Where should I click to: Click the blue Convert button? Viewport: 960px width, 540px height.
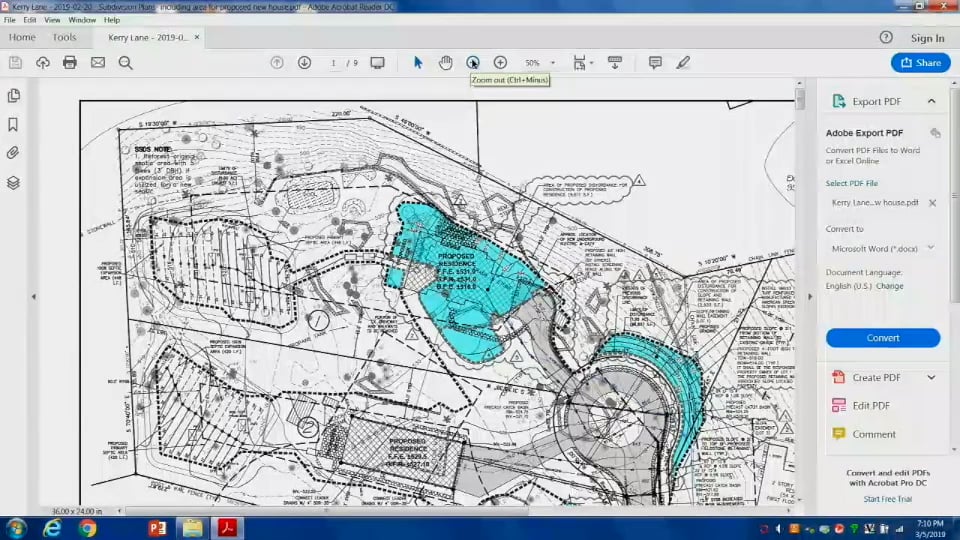[x=883, y=337]
